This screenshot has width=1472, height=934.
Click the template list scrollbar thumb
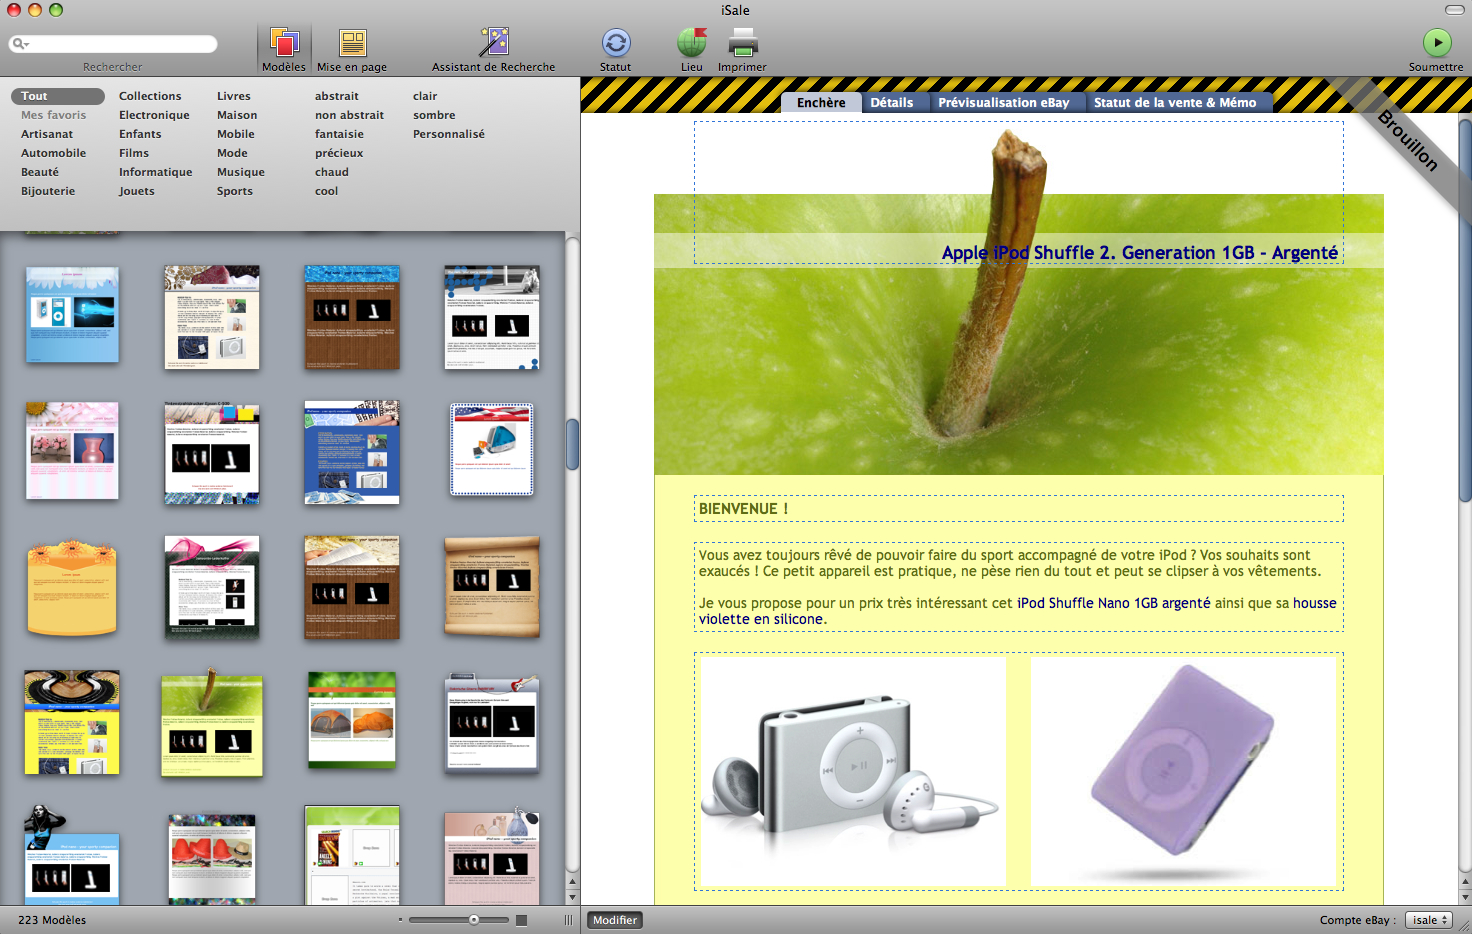(572, 444)
